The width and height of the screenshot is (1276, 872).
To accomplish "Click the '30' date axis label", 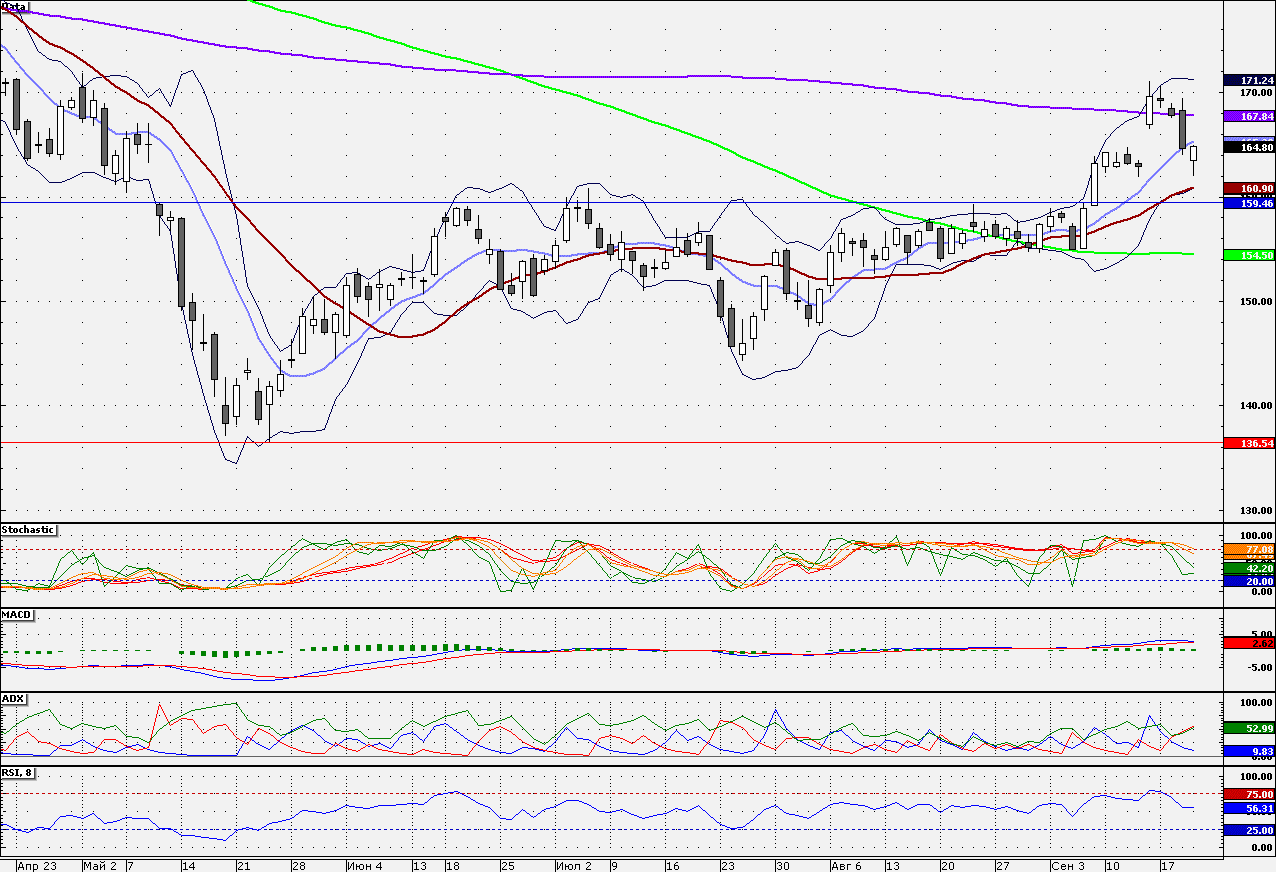I will 783,865.
